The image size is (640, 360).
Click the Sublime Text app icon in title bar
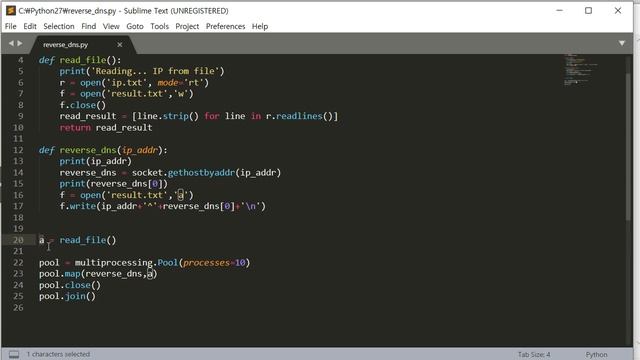(11, 11)
